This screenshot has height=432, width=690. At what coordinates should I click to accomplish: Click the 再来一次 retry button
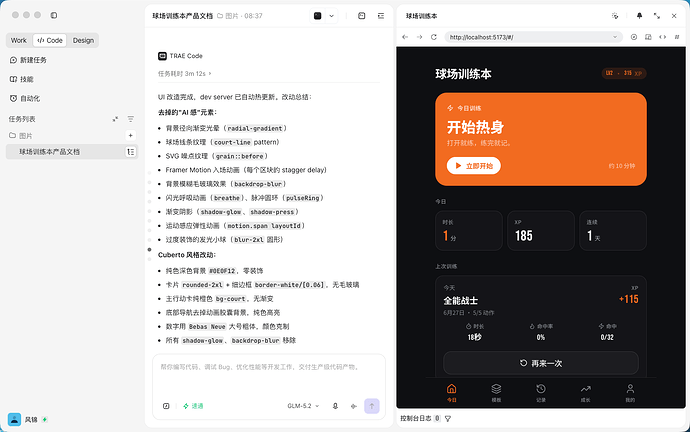click(541, 363)
